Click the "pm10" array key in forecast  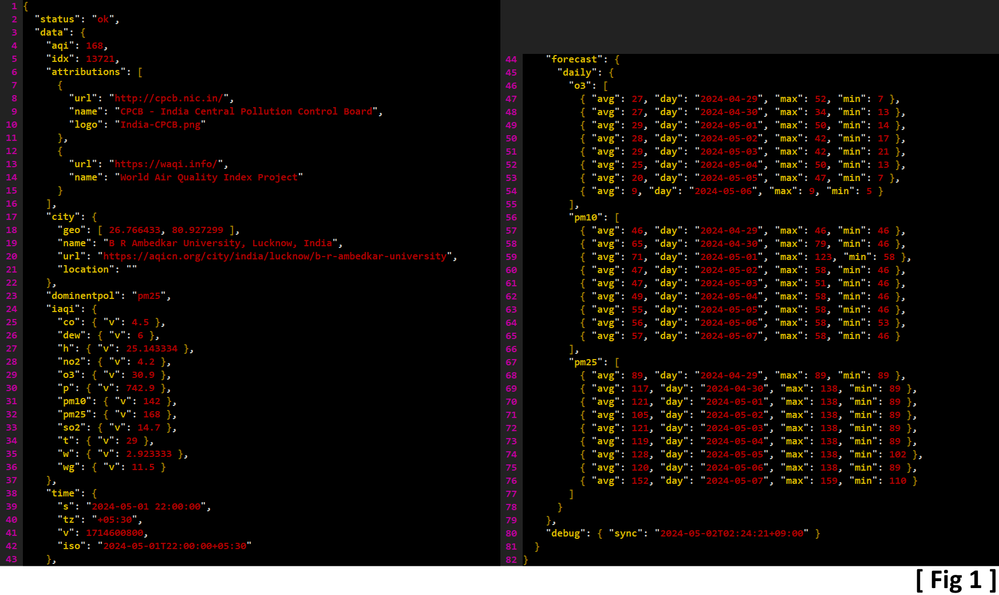(586, 217)
